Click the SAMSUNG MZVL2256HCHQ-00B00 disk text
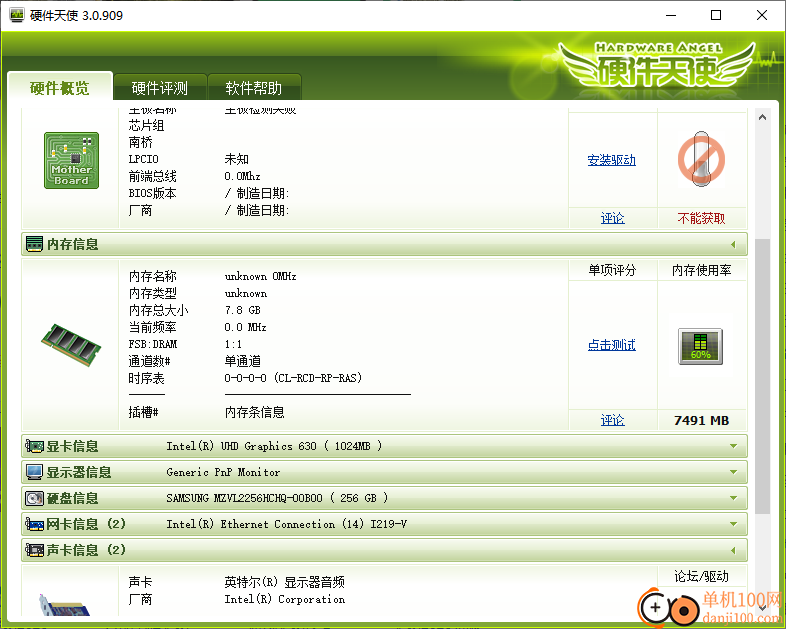The image size is (786, 629). (277, 498)
